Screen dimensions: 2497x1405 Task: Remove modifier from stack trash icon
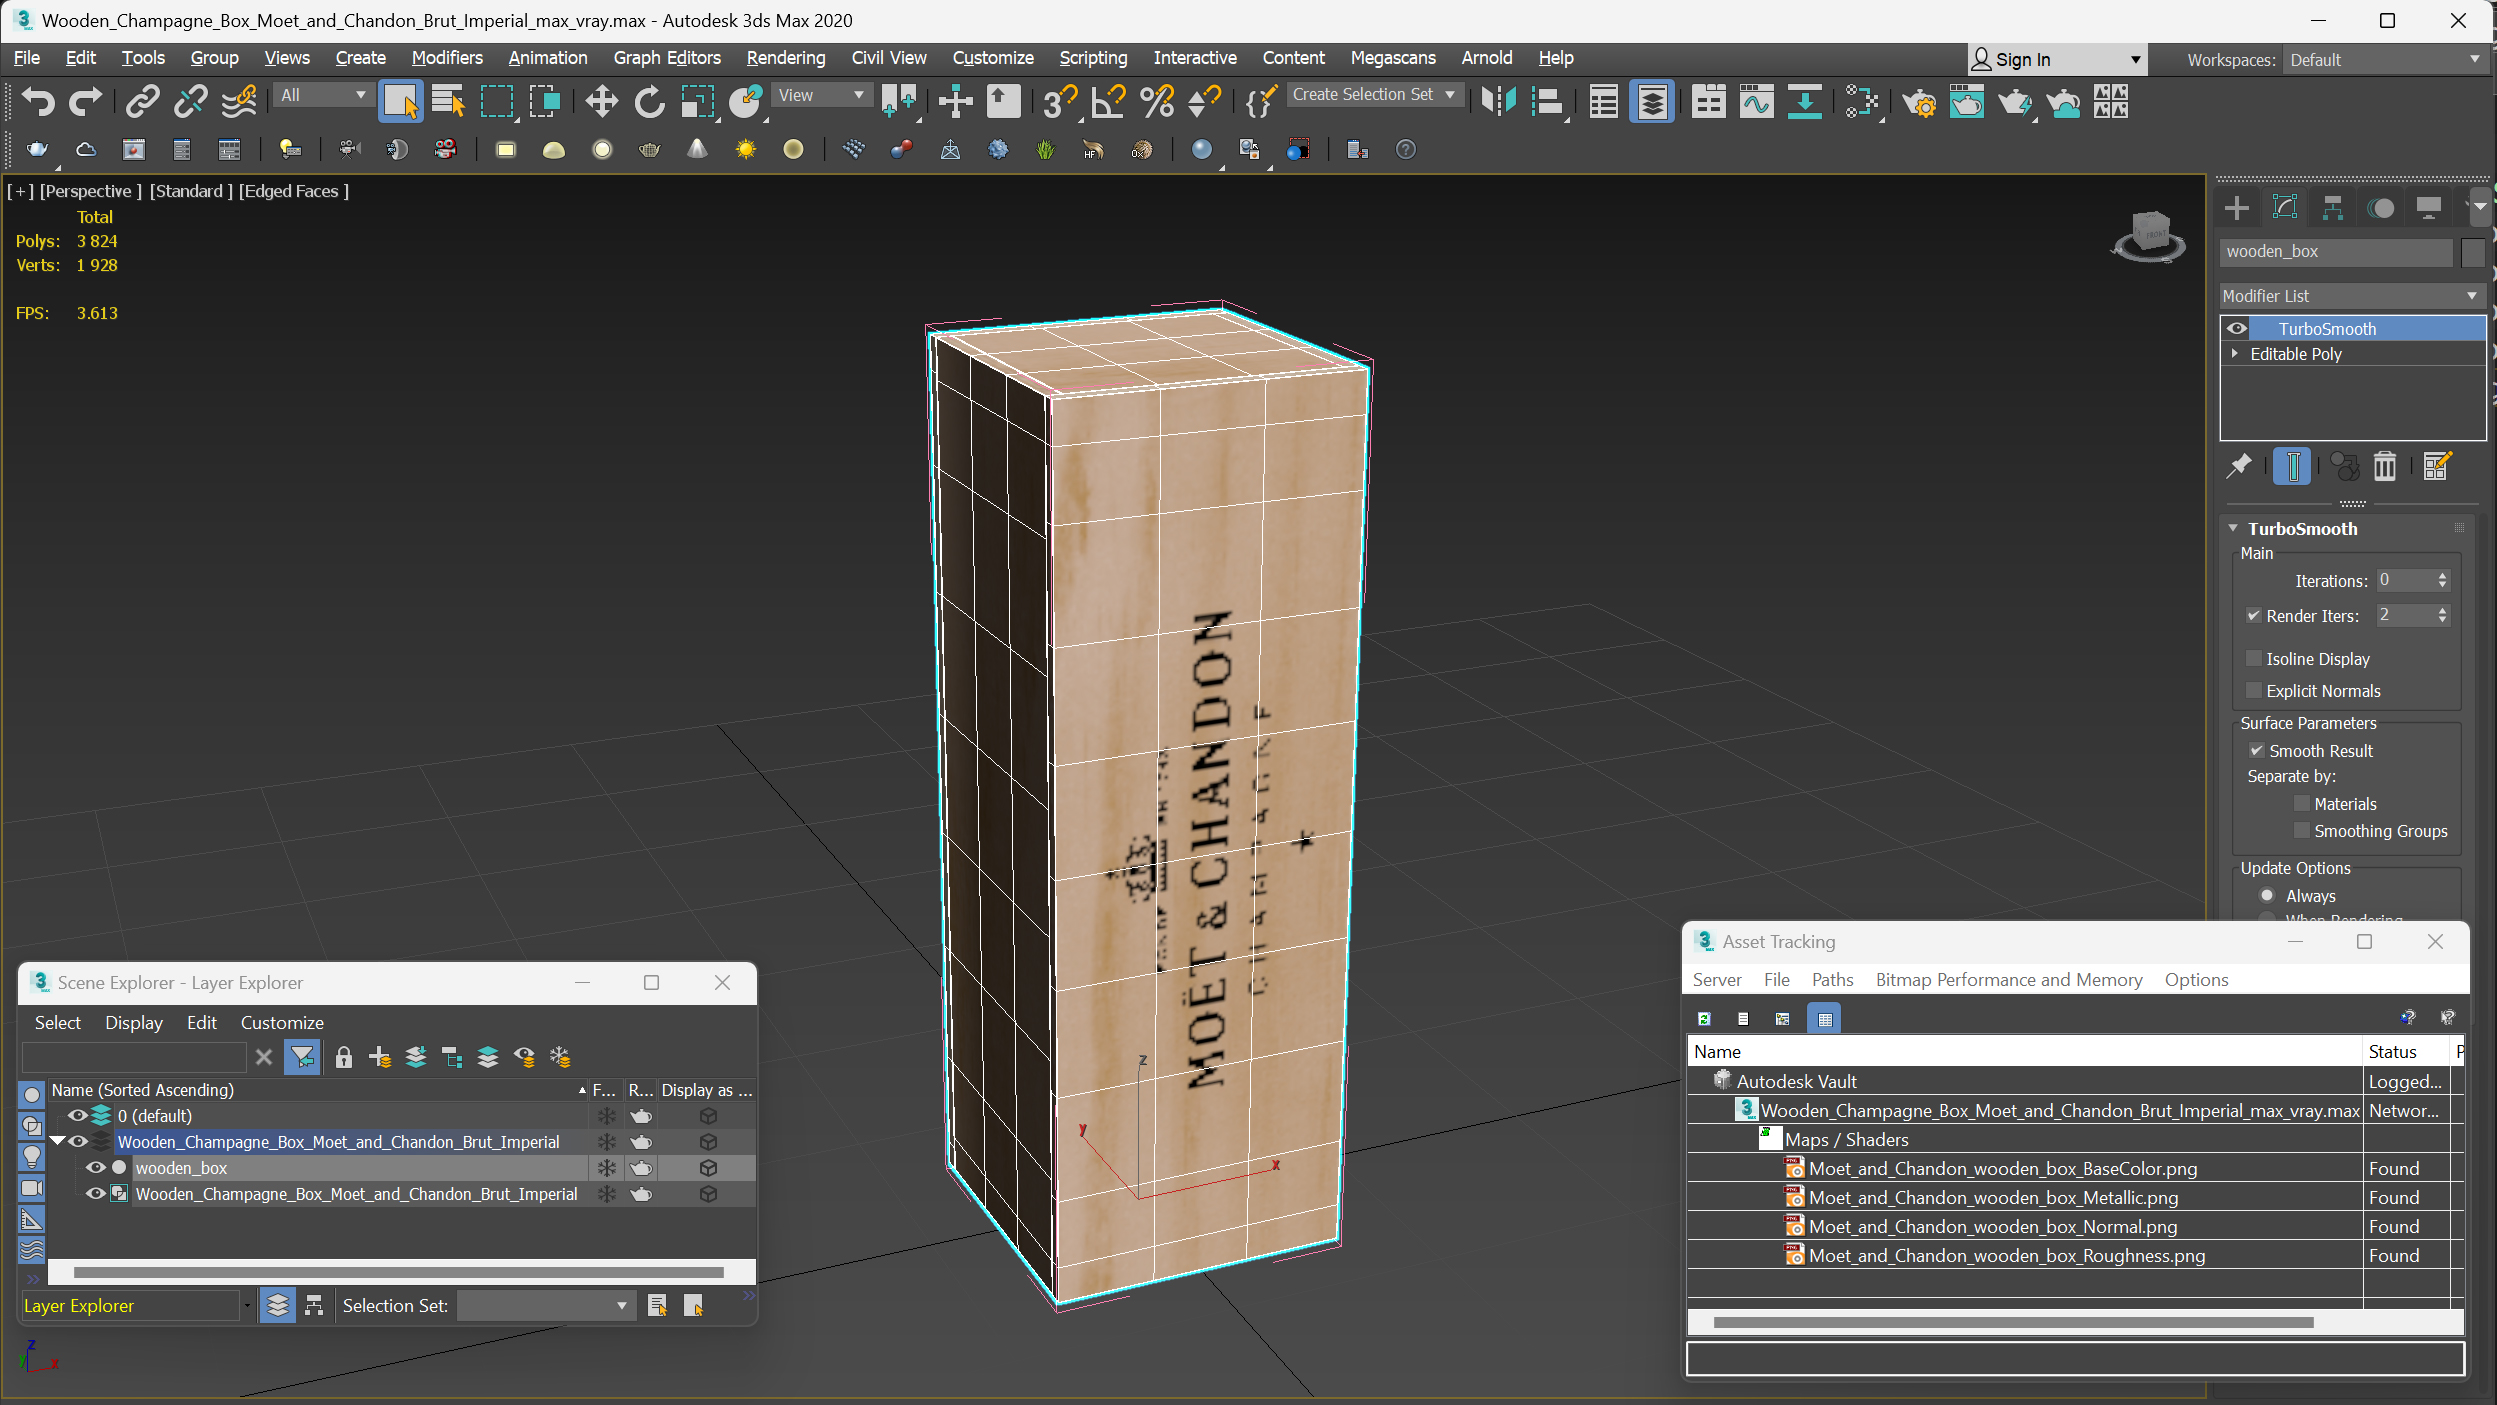2385,465
